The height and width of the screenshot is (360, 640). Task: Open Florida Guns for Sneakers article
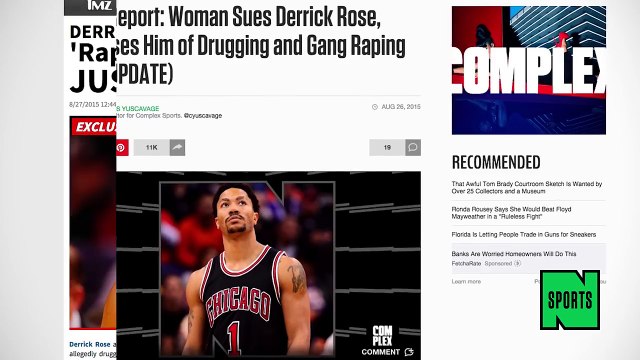[x=524, y=234]
